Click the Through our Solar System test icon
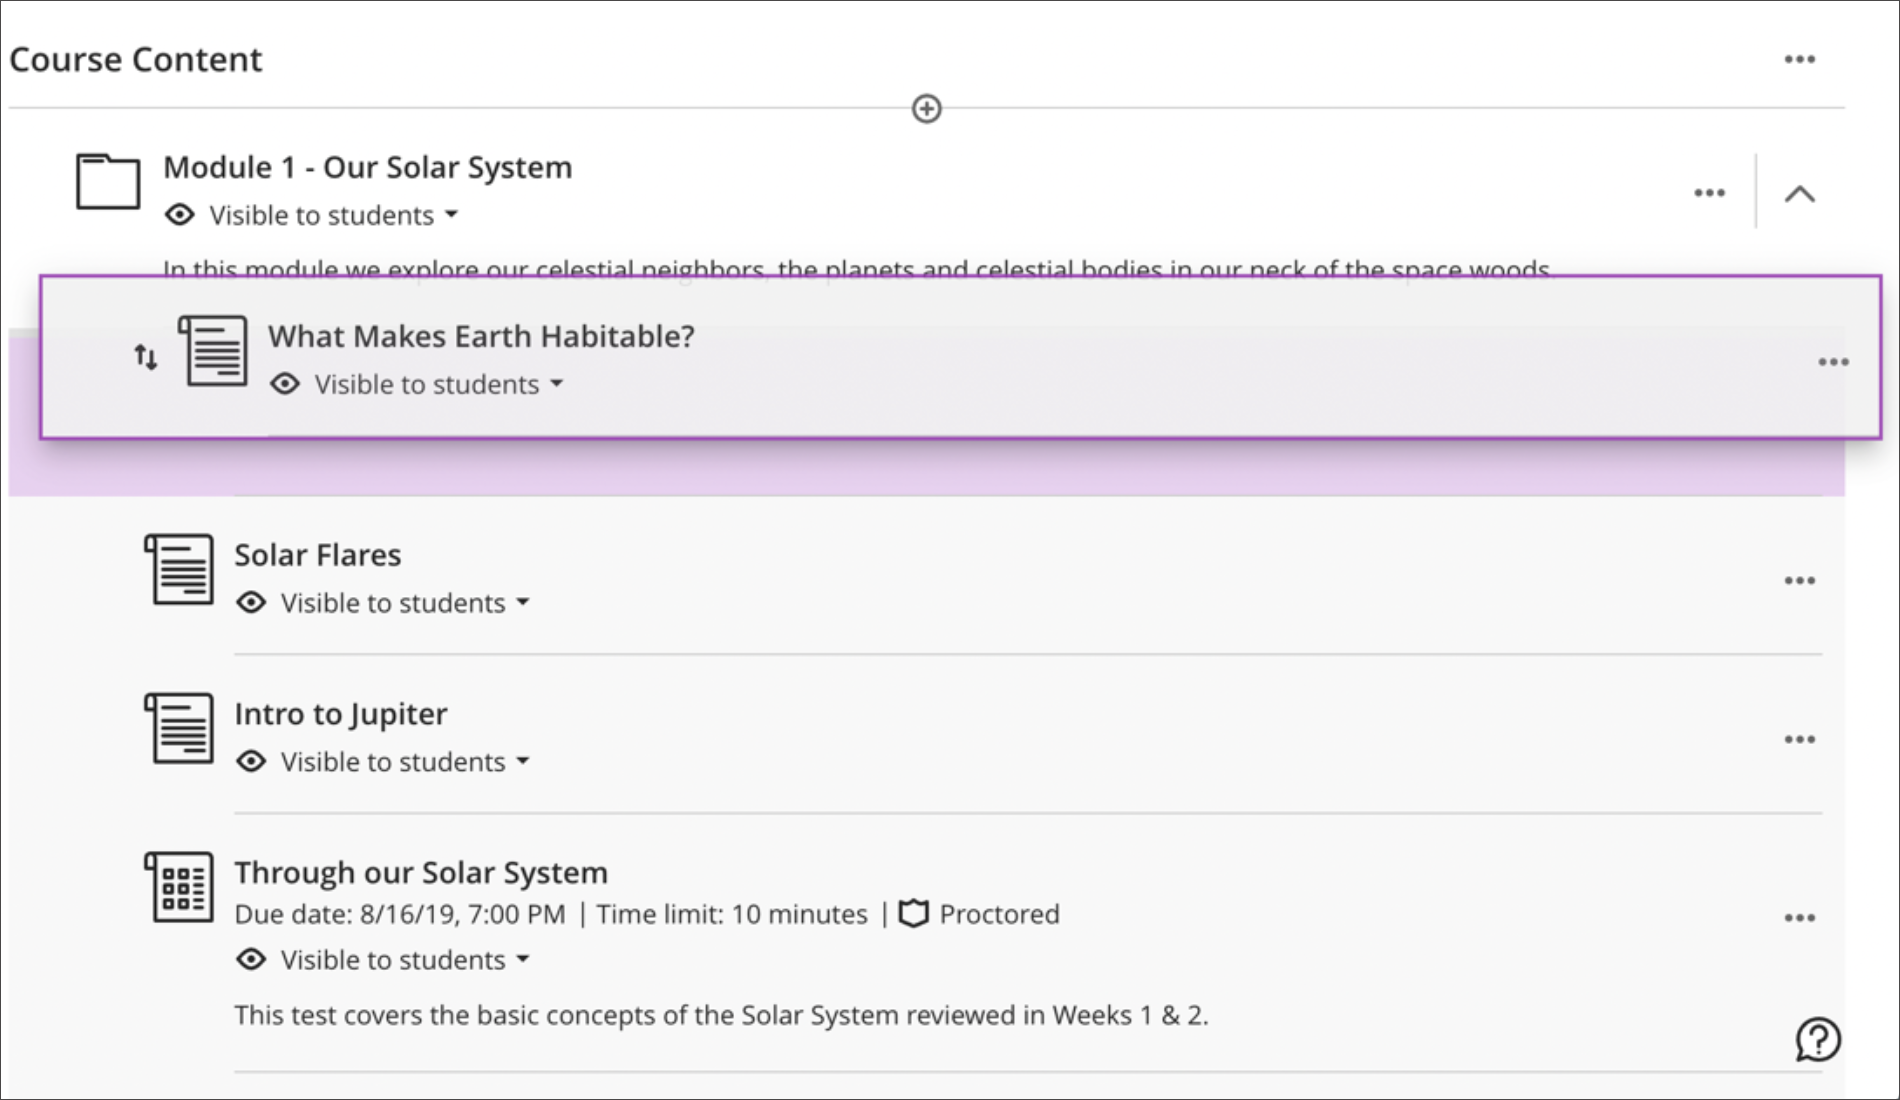 tap(180, 887)
